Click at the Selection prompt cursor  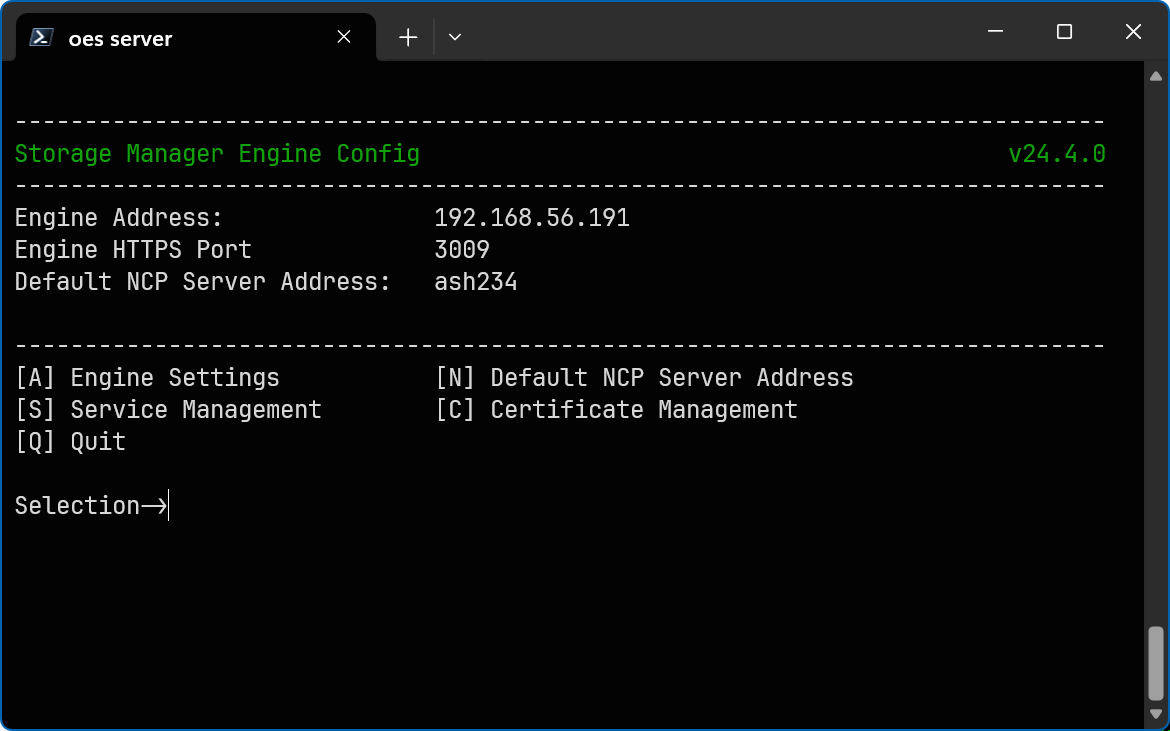point(169,506)
